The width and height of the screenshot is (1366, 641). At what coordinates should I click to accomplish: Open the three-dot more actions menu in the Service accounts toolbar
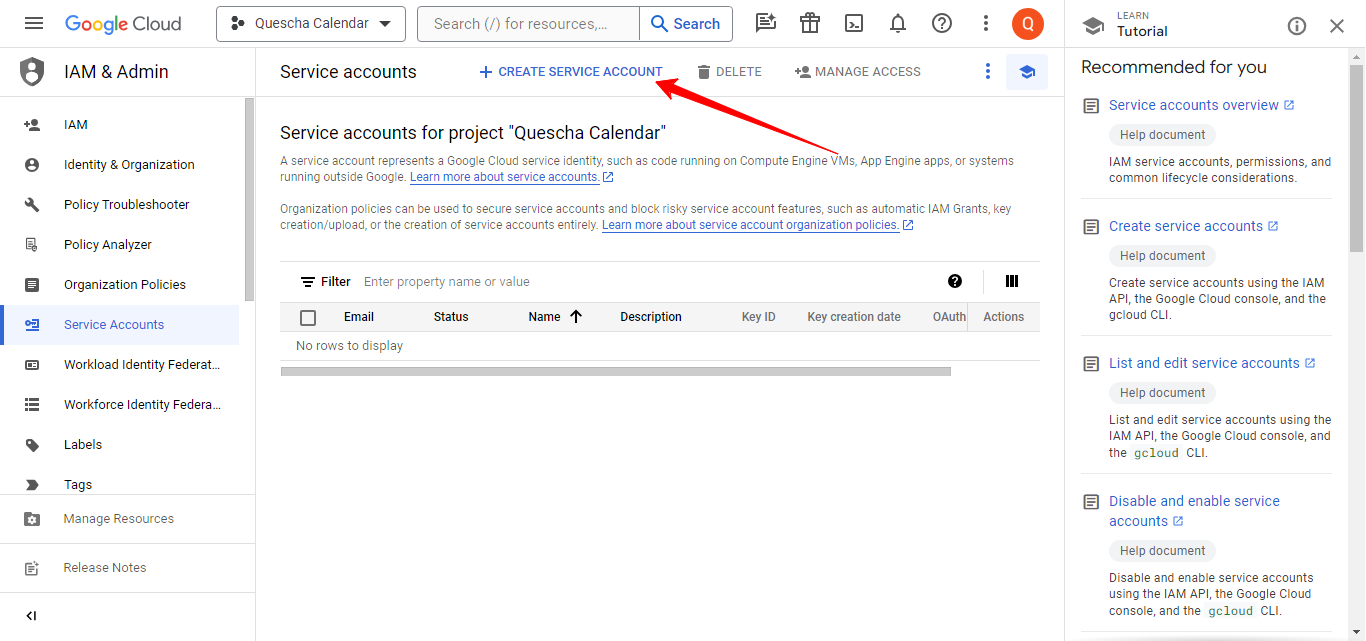(x=987, y=72)
